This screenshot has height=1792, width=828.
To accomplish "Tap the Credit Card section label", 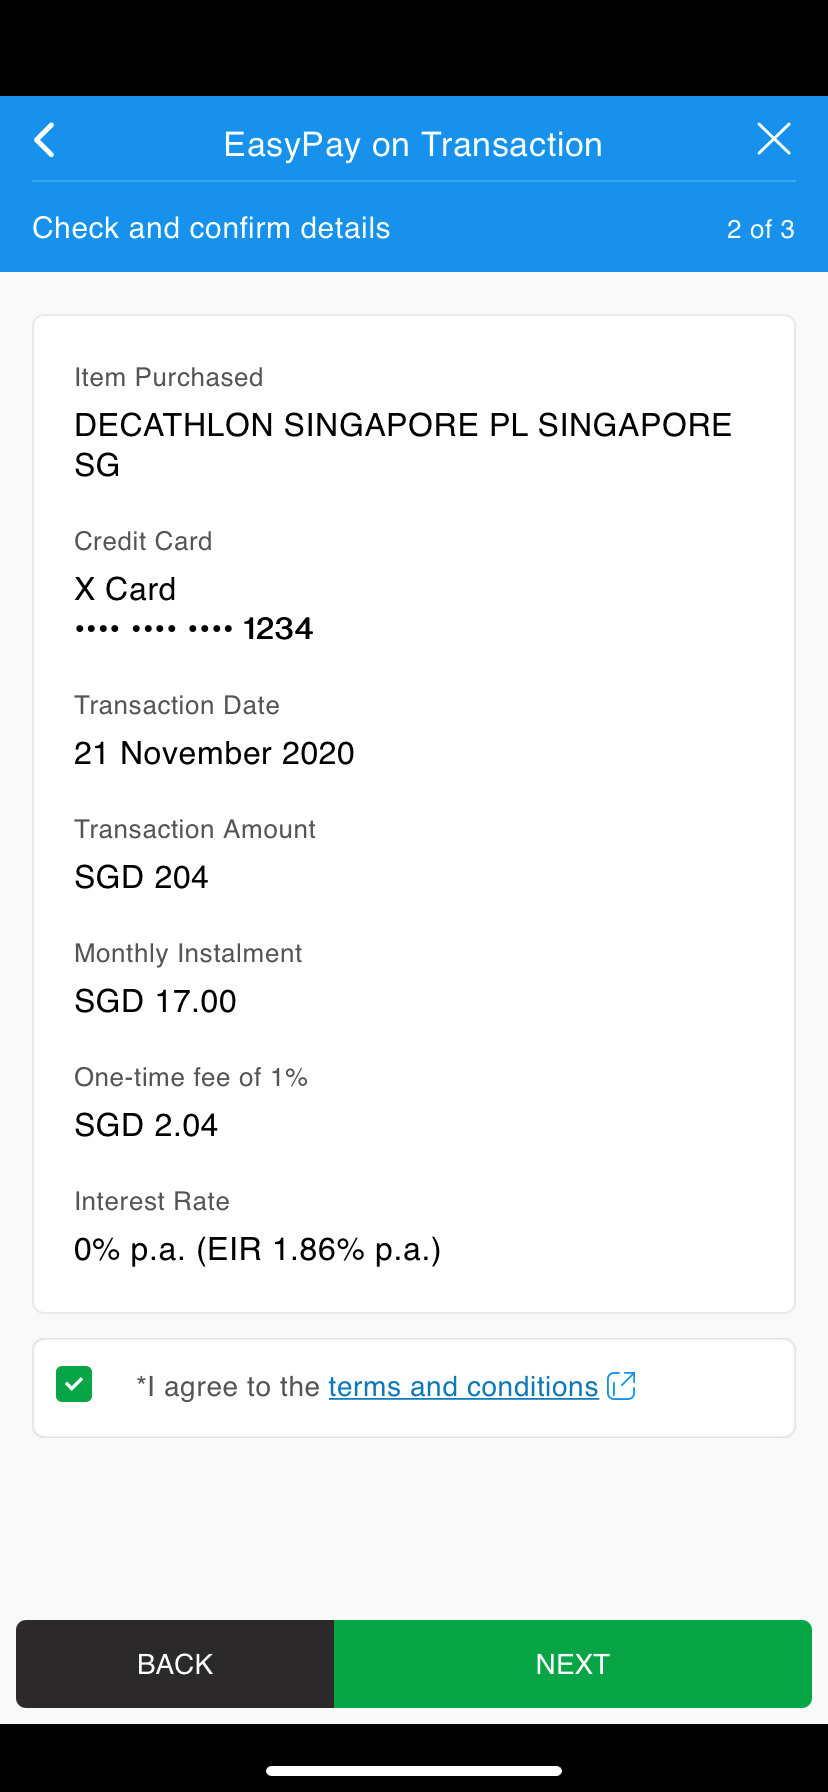I will (143, 541).
